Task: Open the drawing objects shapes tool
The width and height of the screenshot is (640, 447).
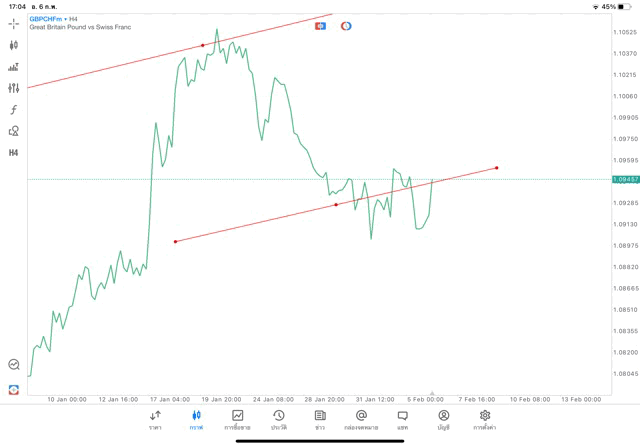Action: coord(14,131)
